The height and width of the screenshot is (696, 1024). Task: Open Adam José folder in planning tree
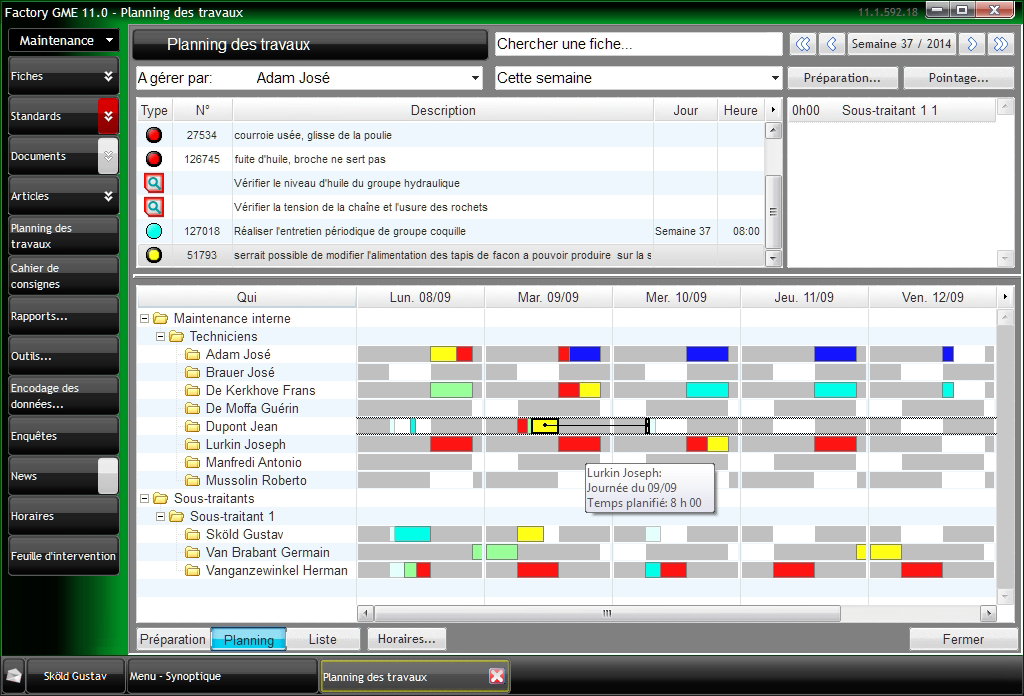click(x=192, y=355)
